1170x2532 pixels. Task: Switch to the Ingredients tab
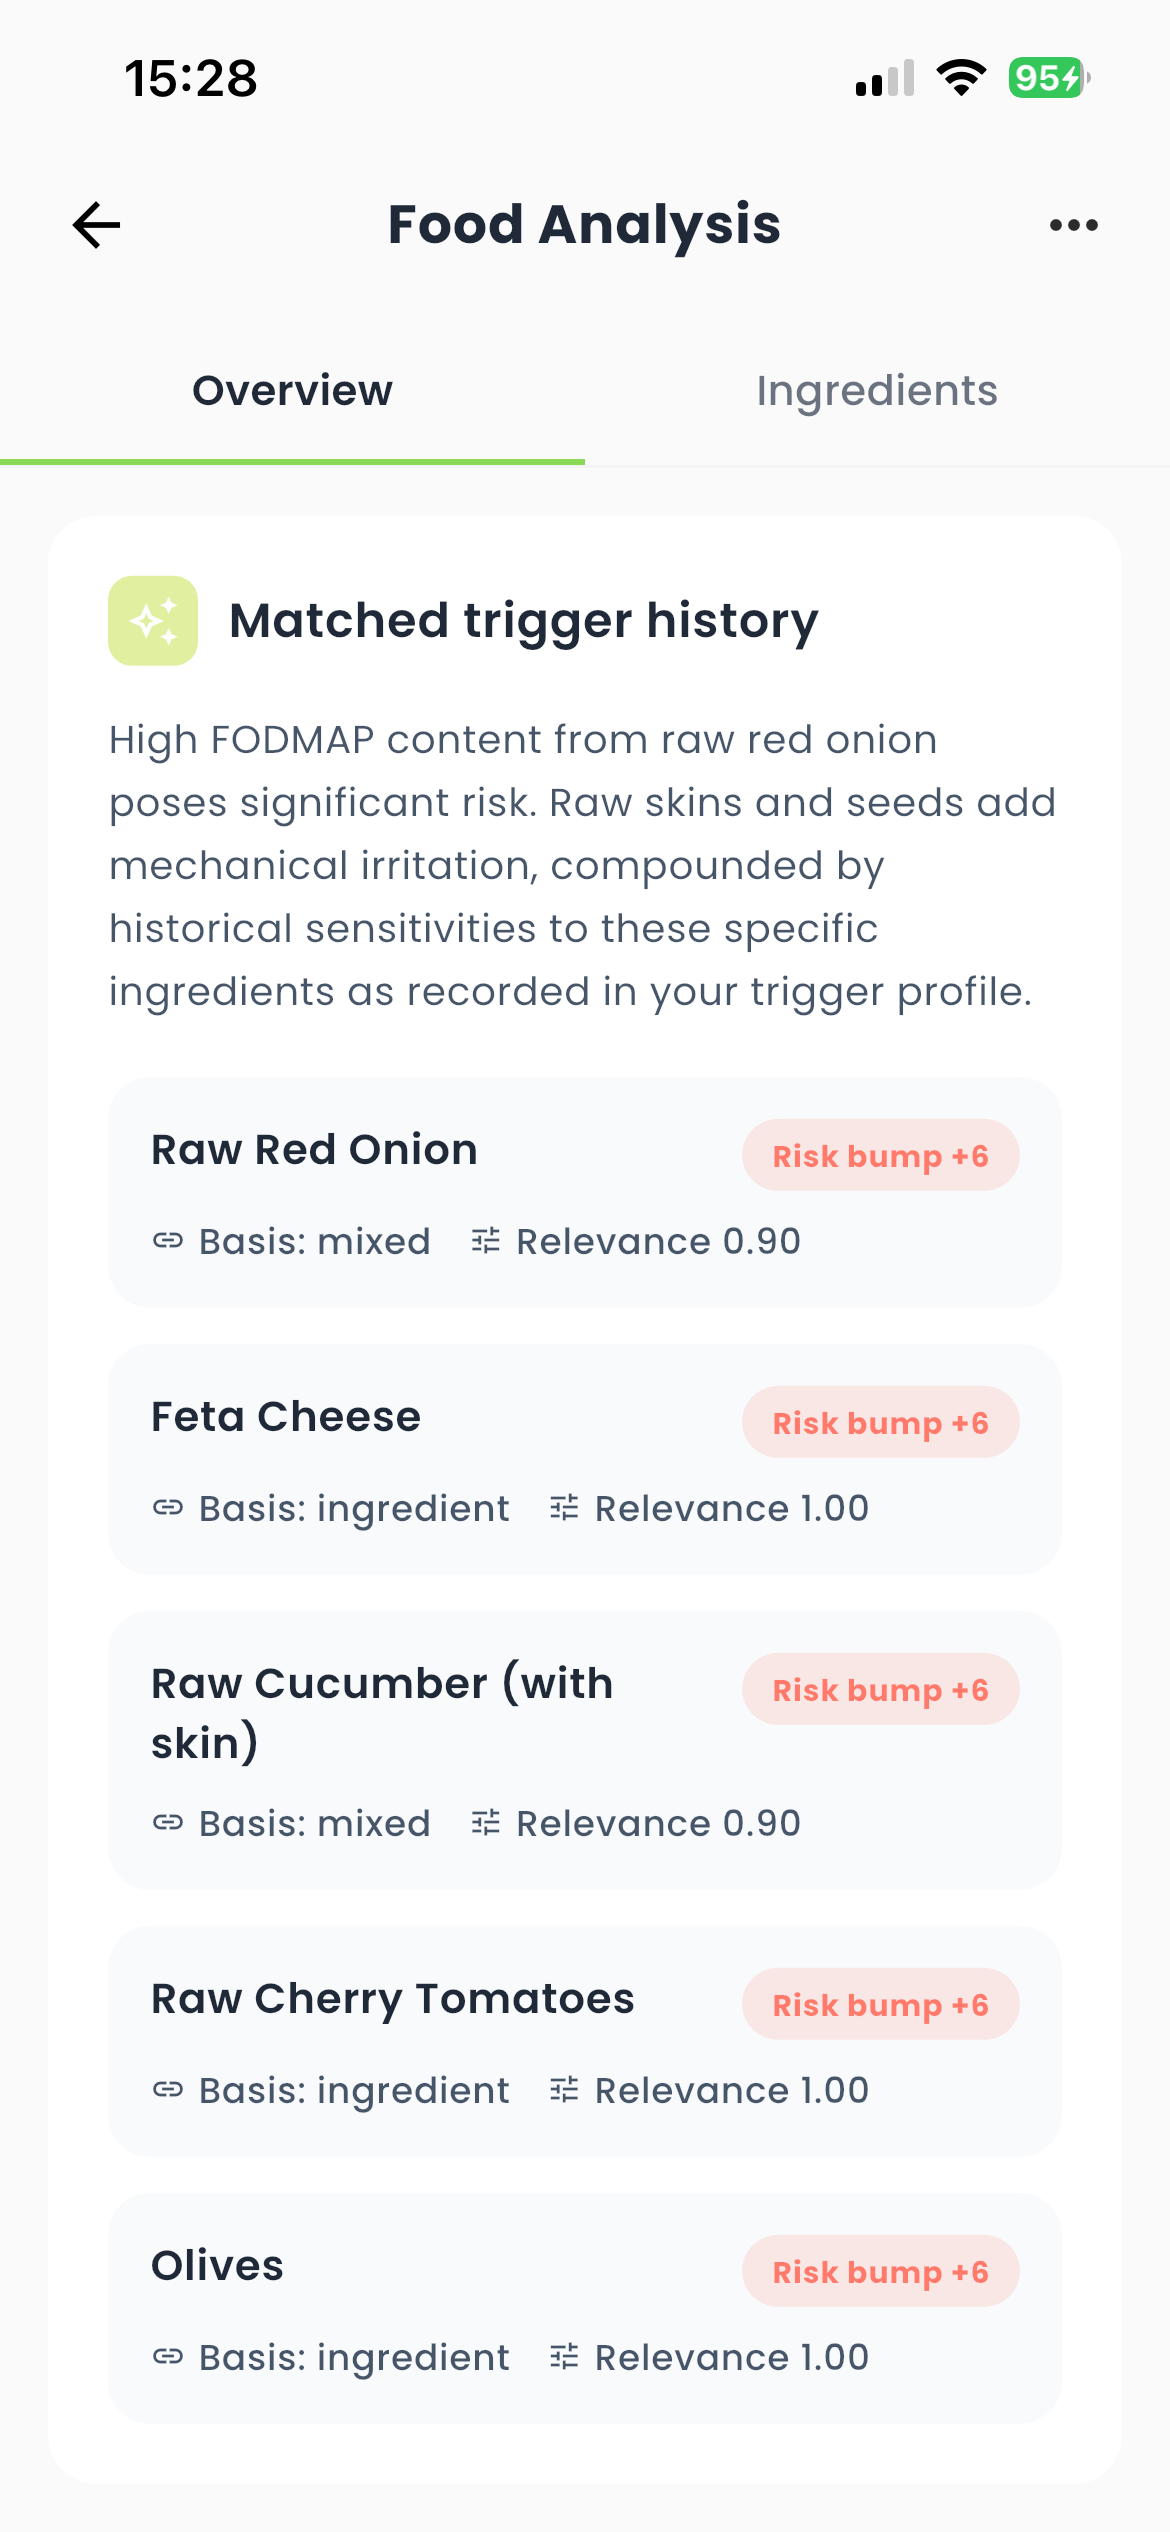click(877, 391)
